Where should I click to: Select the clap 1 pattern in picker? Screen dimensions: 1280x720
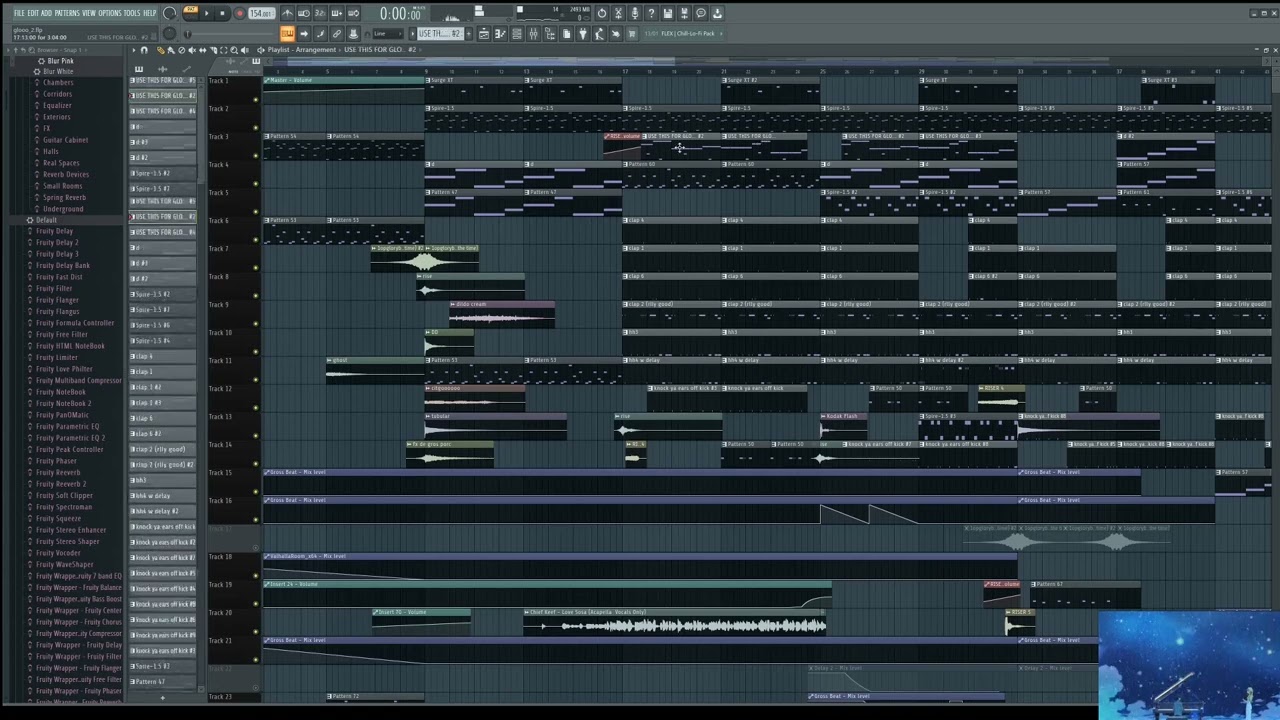(163, 371)
